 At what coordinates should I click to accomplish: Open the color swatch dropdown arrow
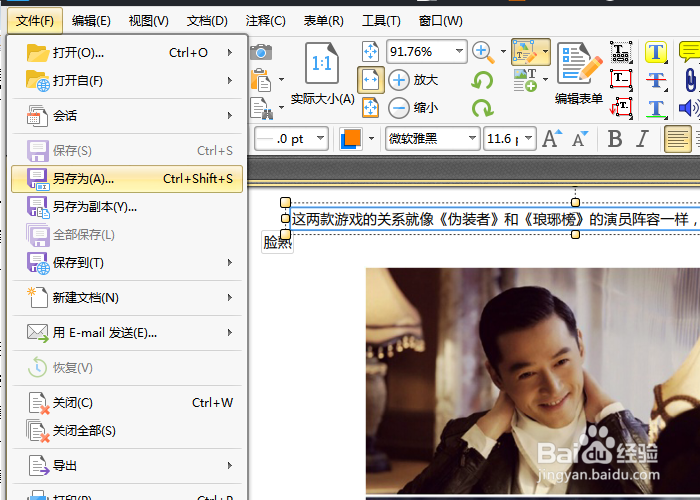coord(371,138)
